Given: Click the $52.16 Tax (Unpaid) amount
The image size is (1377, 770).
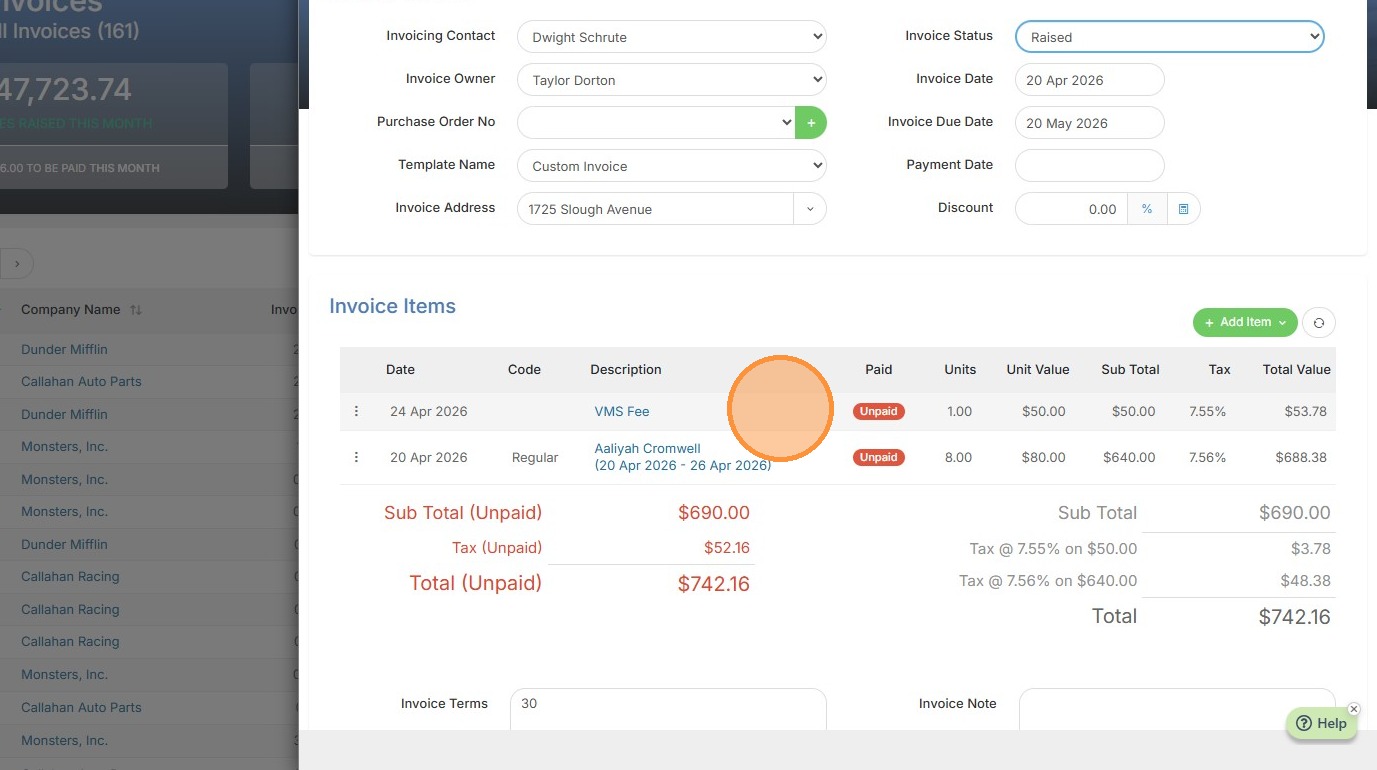Looking at the screenshot, I should pos(727,548).
